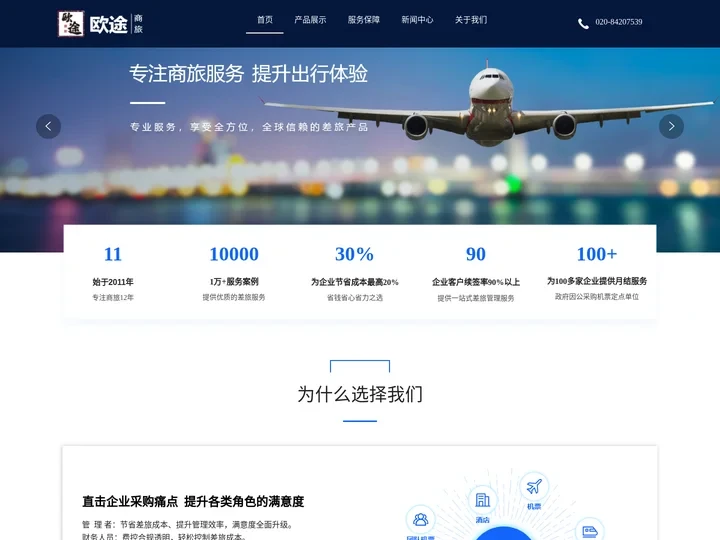This screenshot has width=720, height=540.
Task: Show the next banner slide arrow
Action: (671, 126)
